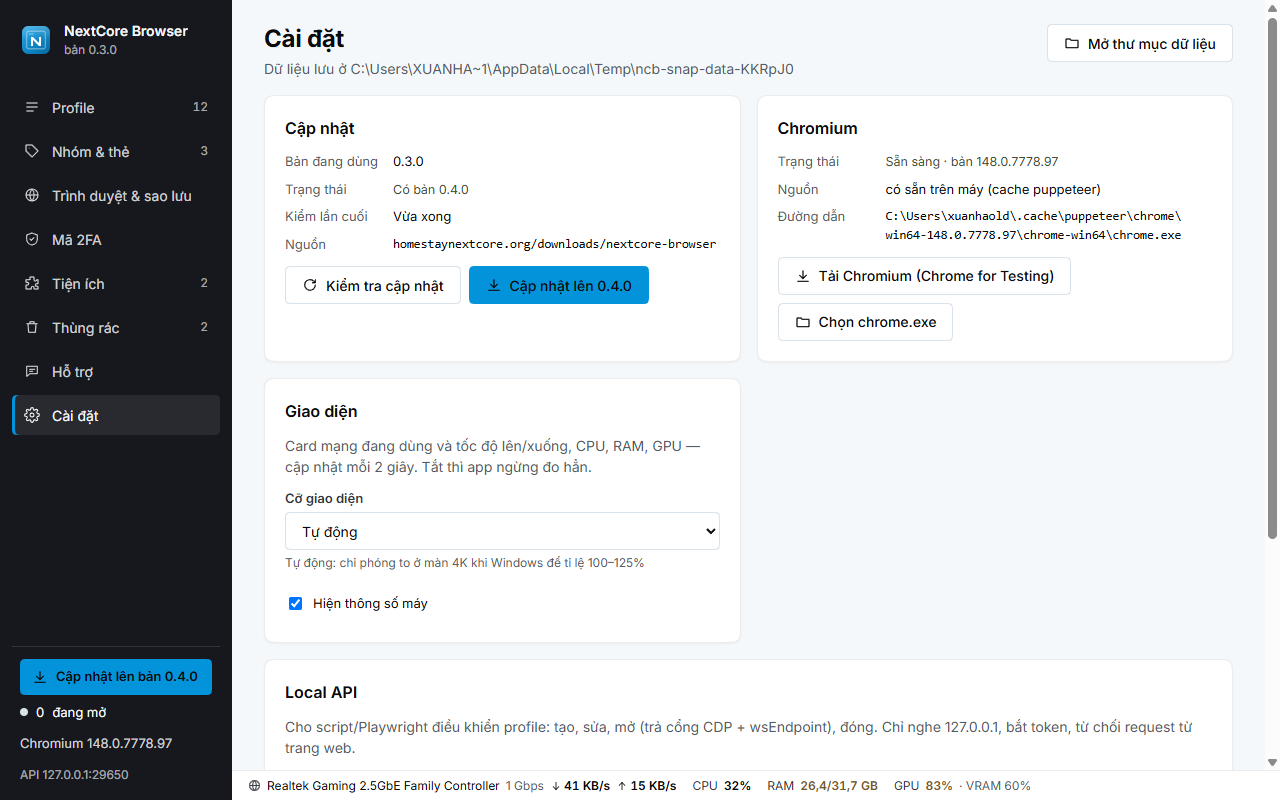Click the Chọn chrome.exe button

coord(865,322)
